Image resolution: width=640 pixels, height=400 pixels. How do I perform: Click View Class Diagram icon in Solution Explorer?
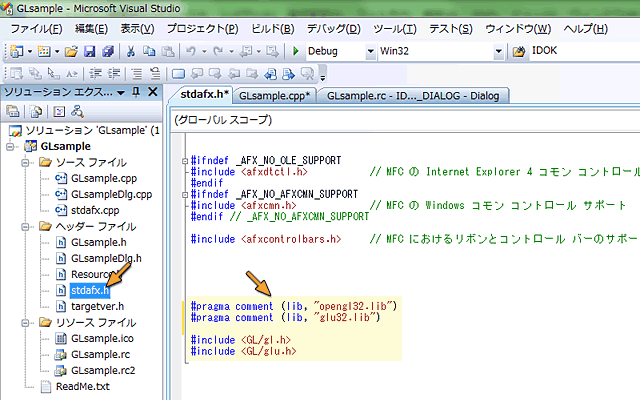pos(77,111)
